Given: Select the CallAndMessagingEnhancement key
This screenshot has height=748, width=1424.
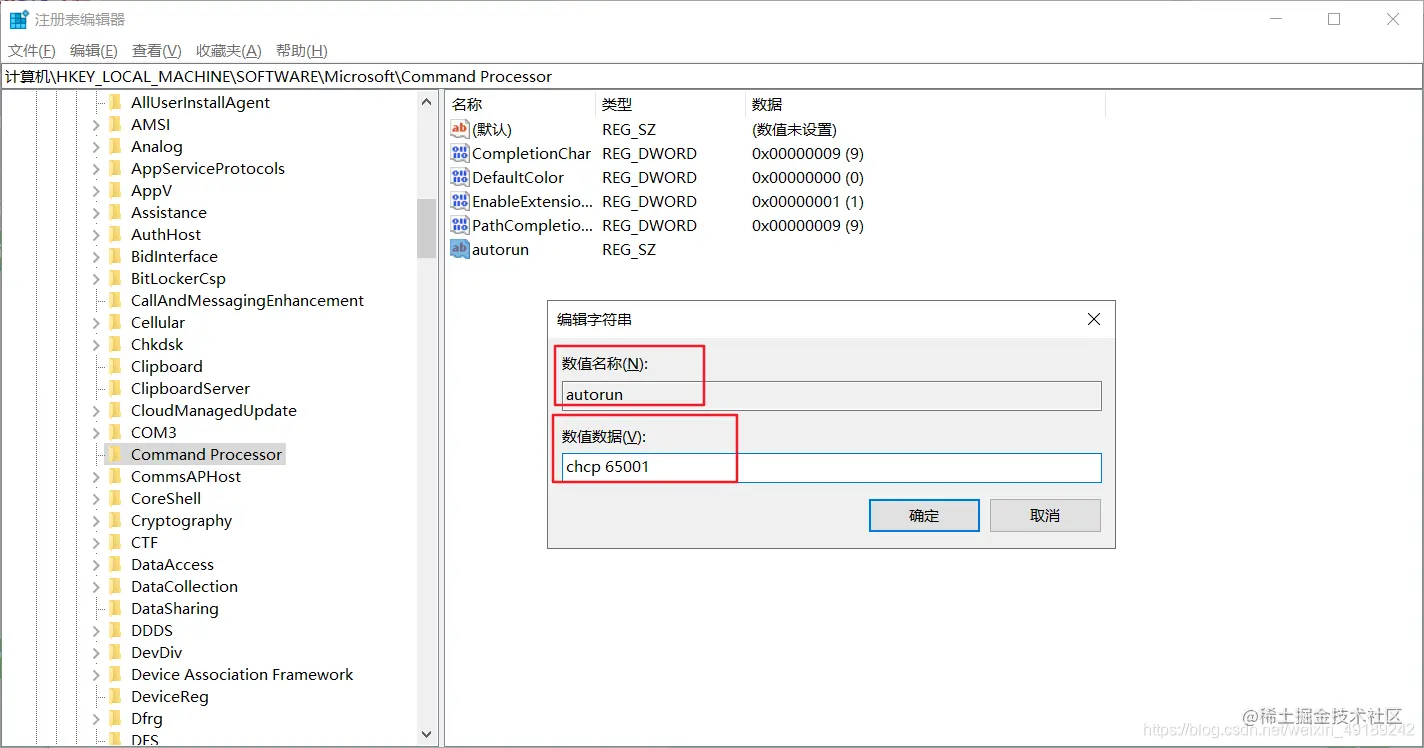Looking at the screenshot, I should (247, 300).
